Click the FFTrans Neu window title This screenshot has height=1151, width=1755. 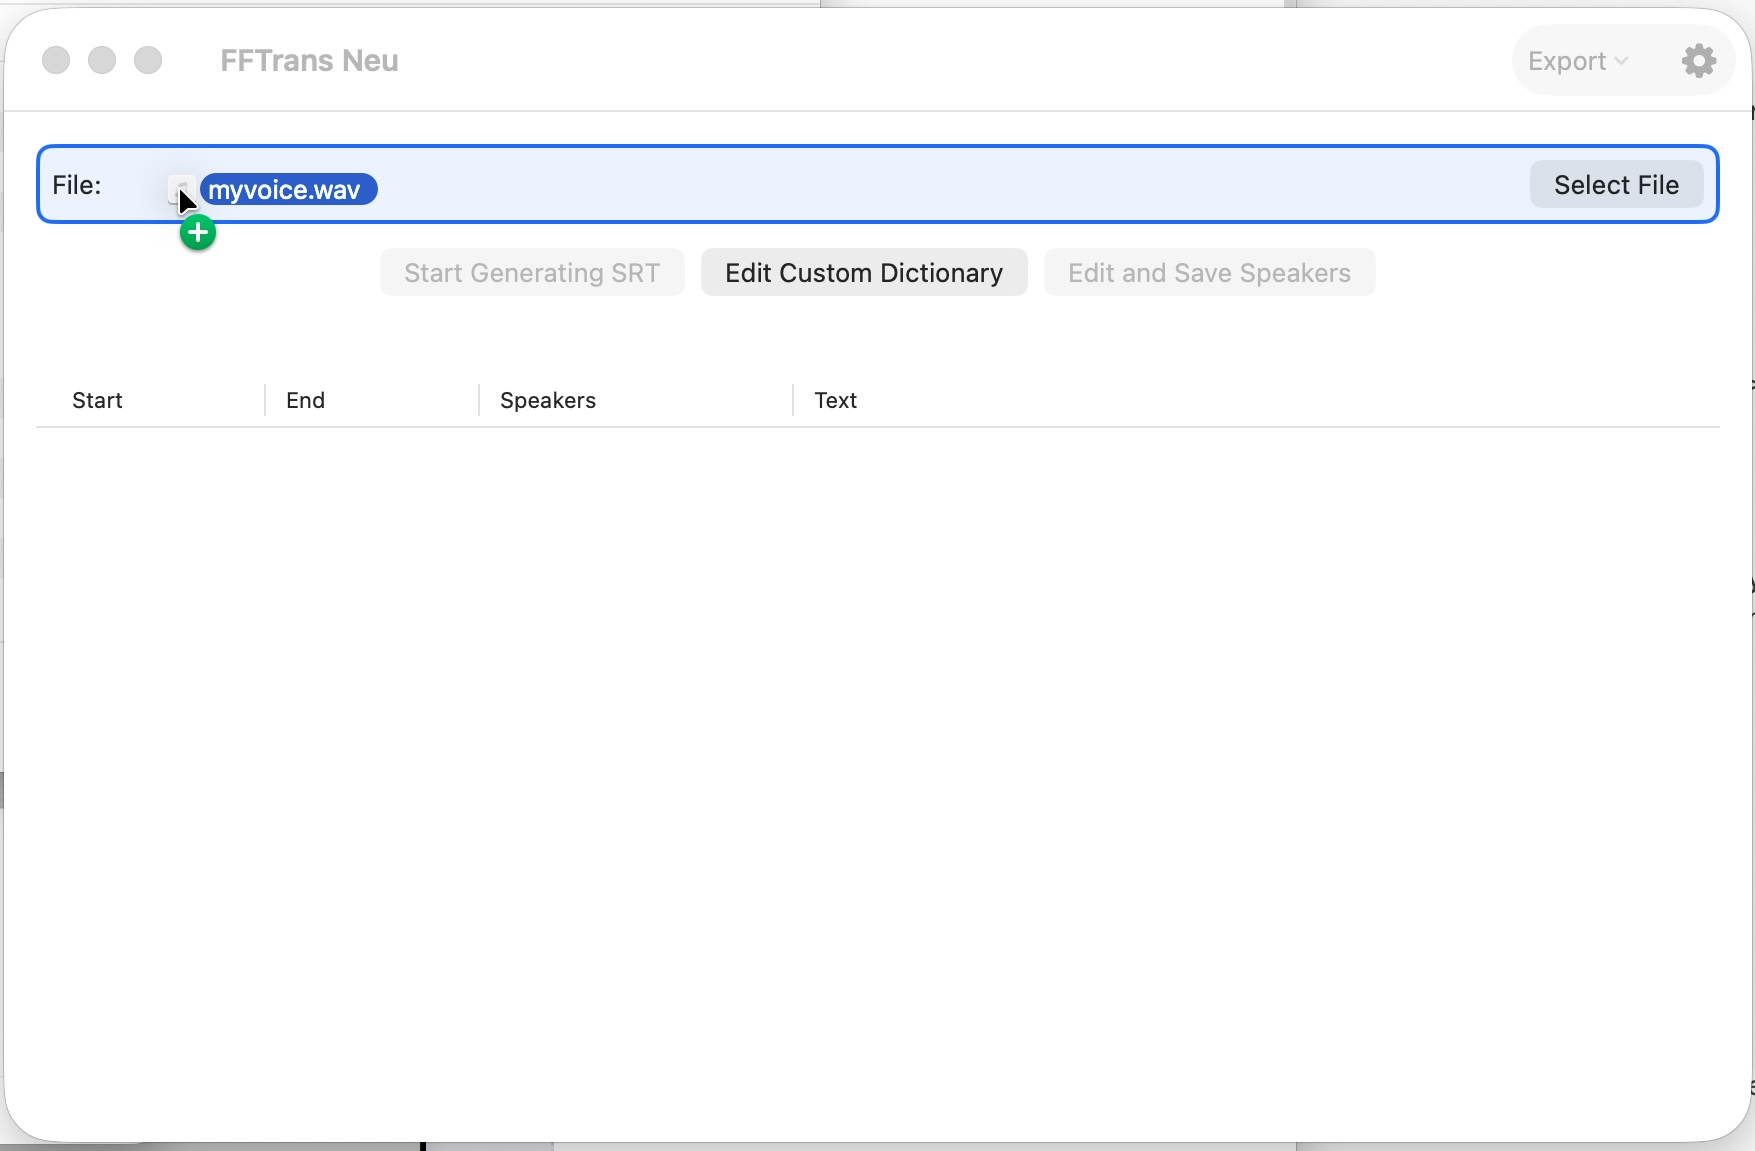pos(309,61)
